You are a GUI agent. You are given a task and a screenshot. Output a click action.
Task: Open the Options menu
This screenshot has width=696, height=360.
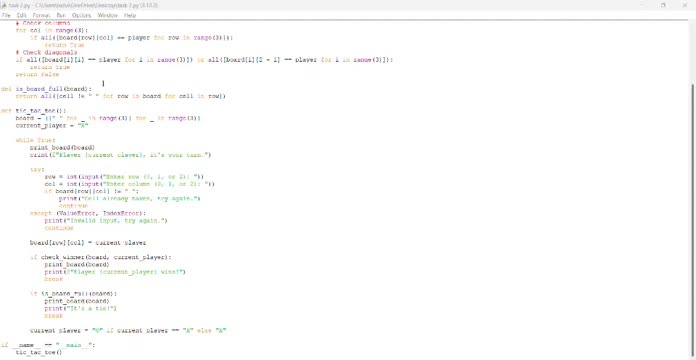click(81, 15)
